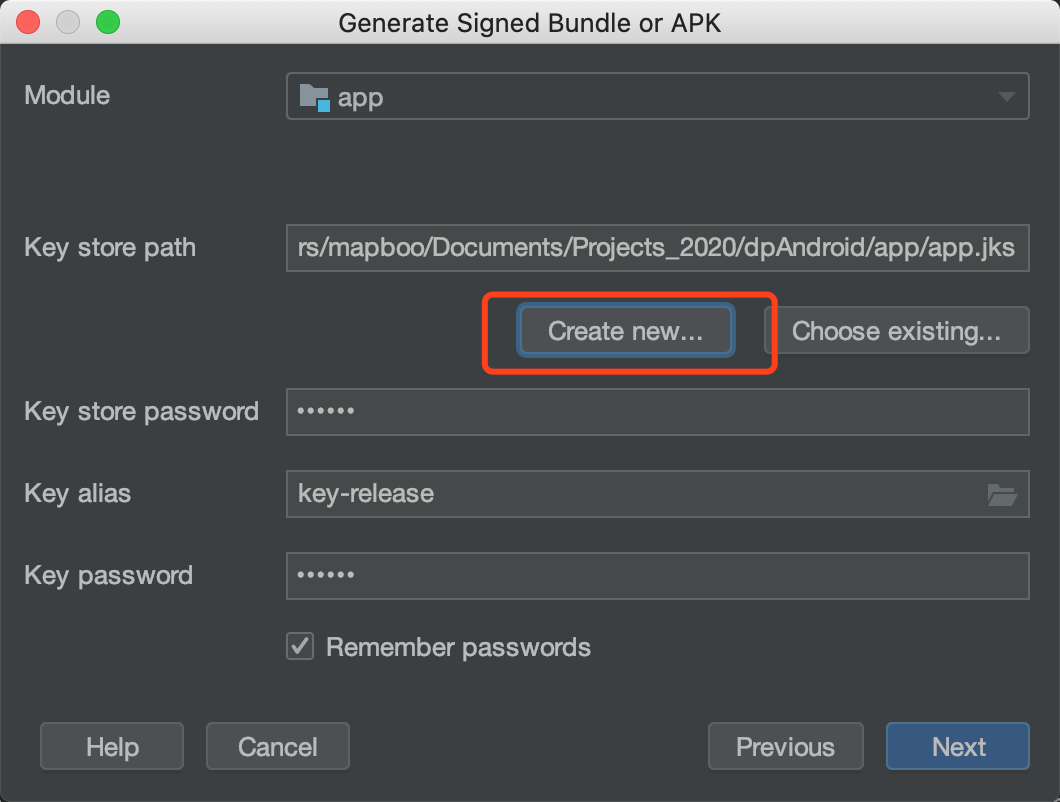Click into the Key store password field
The image size is (1060, 802).
coord(657,411)
